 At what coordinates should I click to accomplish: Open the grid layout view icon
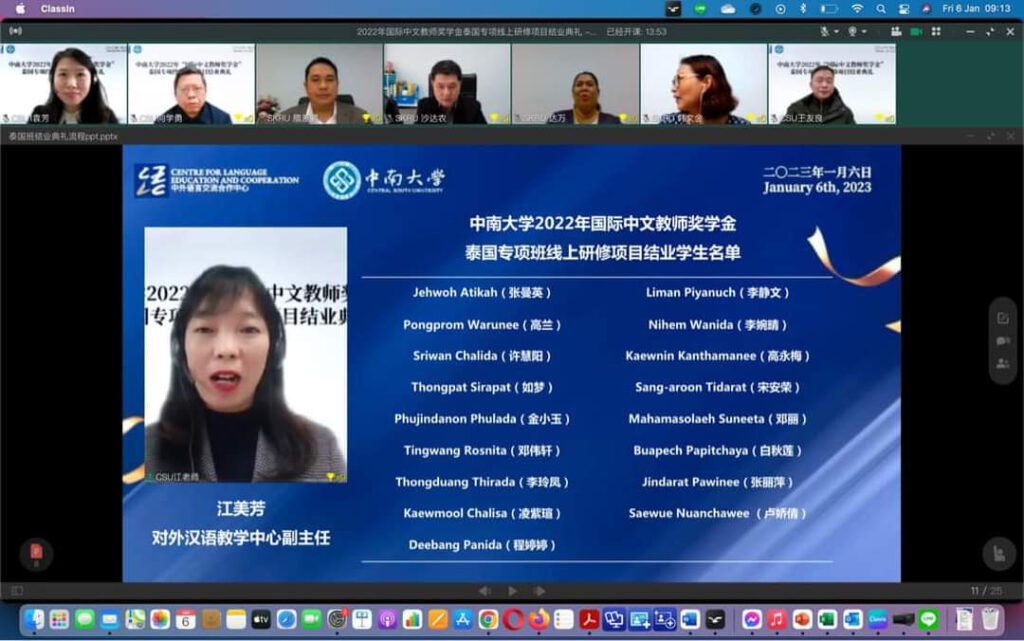pos(936,31)
